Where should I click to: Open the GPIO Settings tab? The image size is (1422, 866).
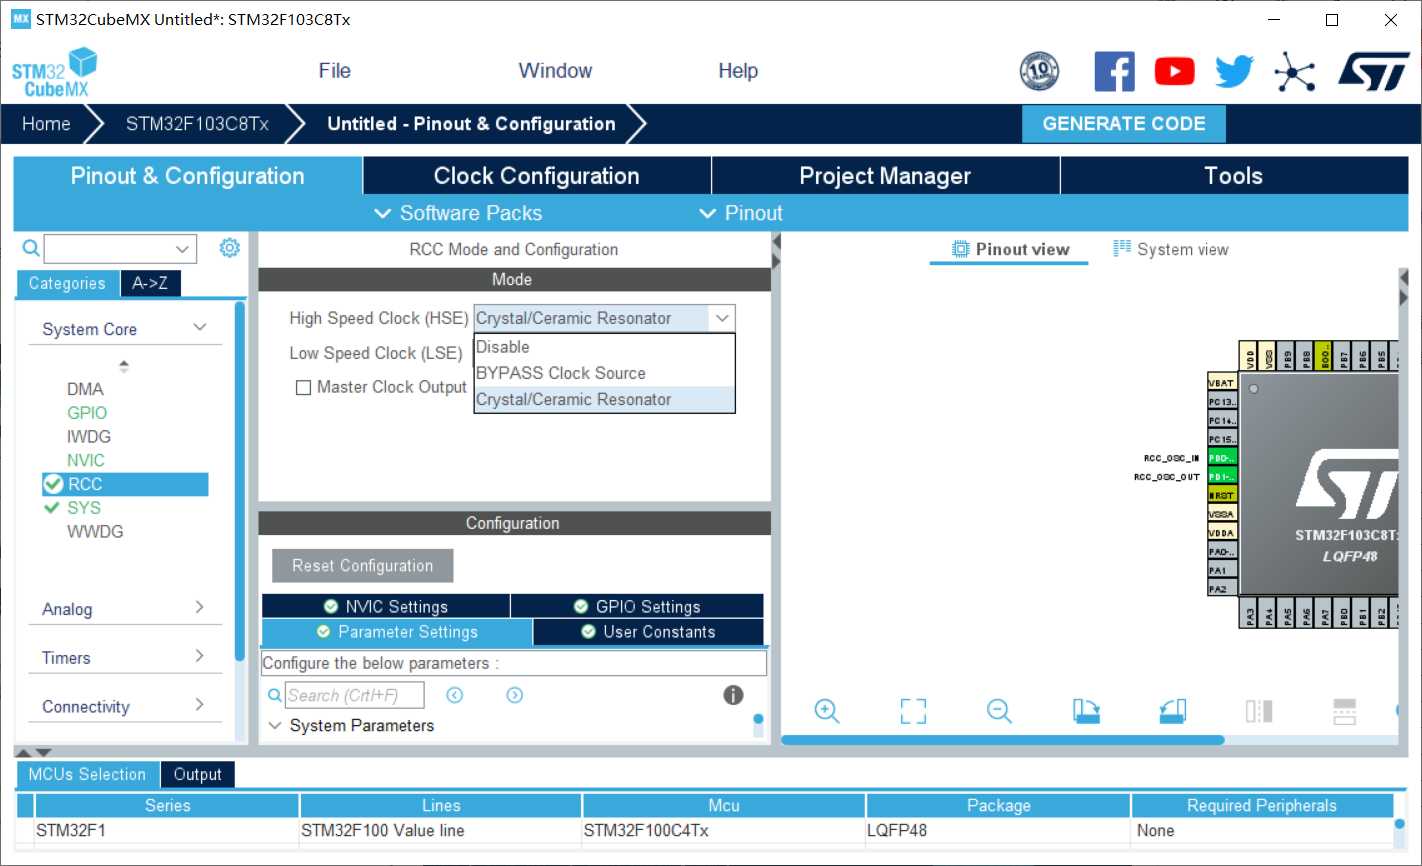637,607
